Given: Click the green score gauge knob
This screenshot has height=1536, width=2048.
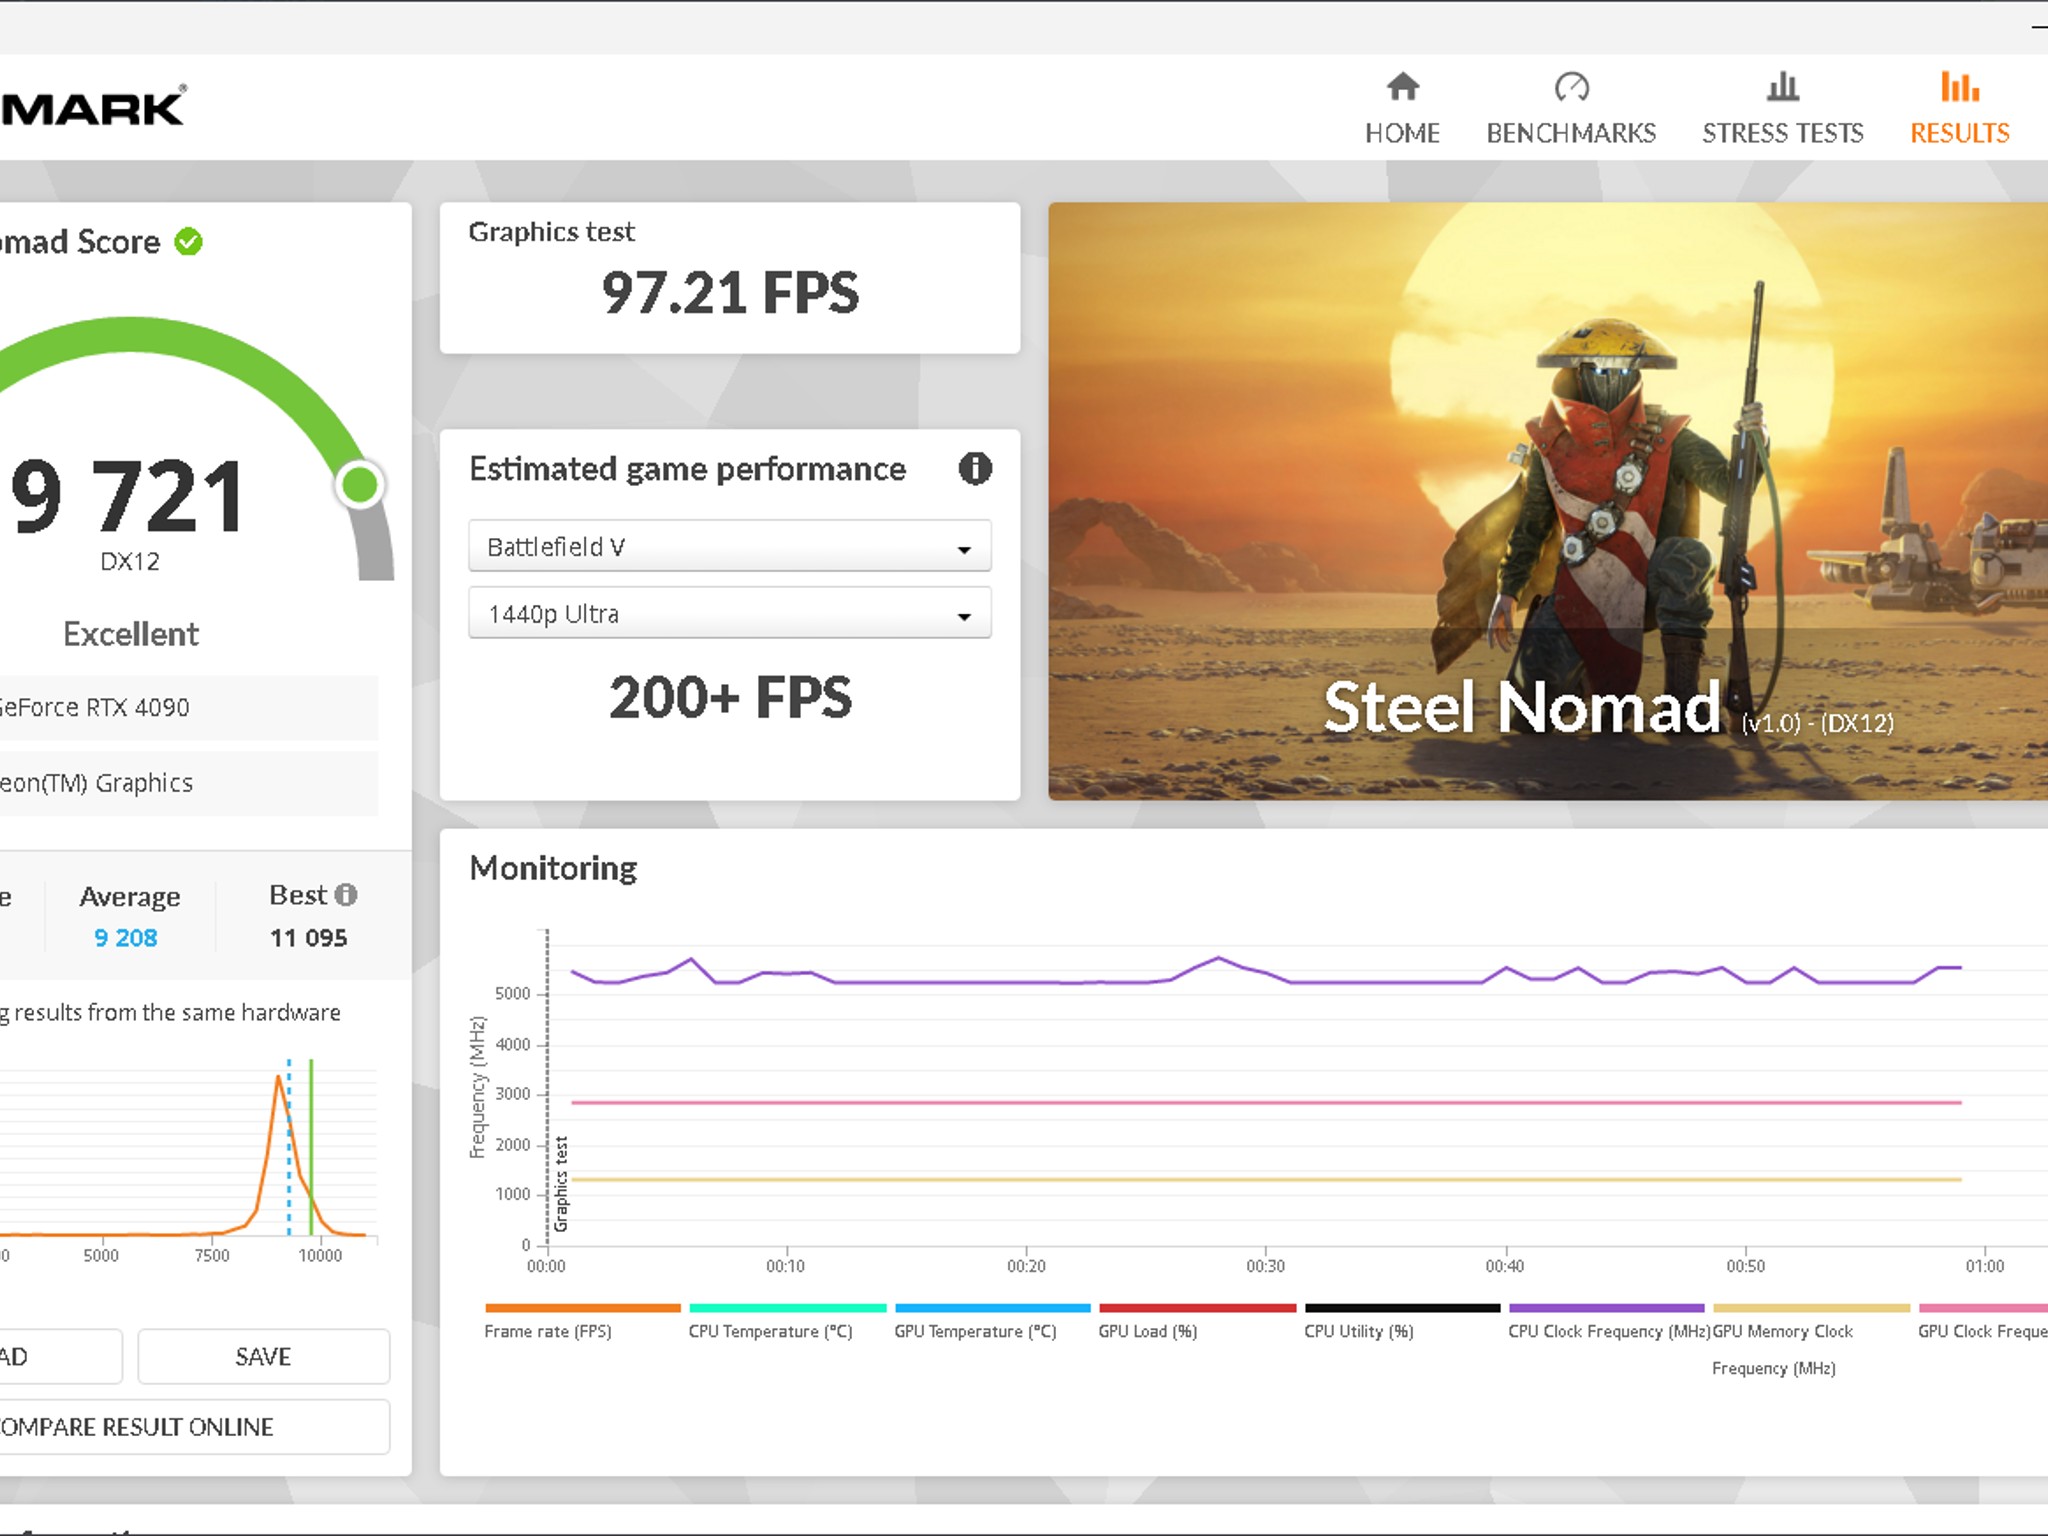Looking at the screenshot, I should [x=360, y=485].
